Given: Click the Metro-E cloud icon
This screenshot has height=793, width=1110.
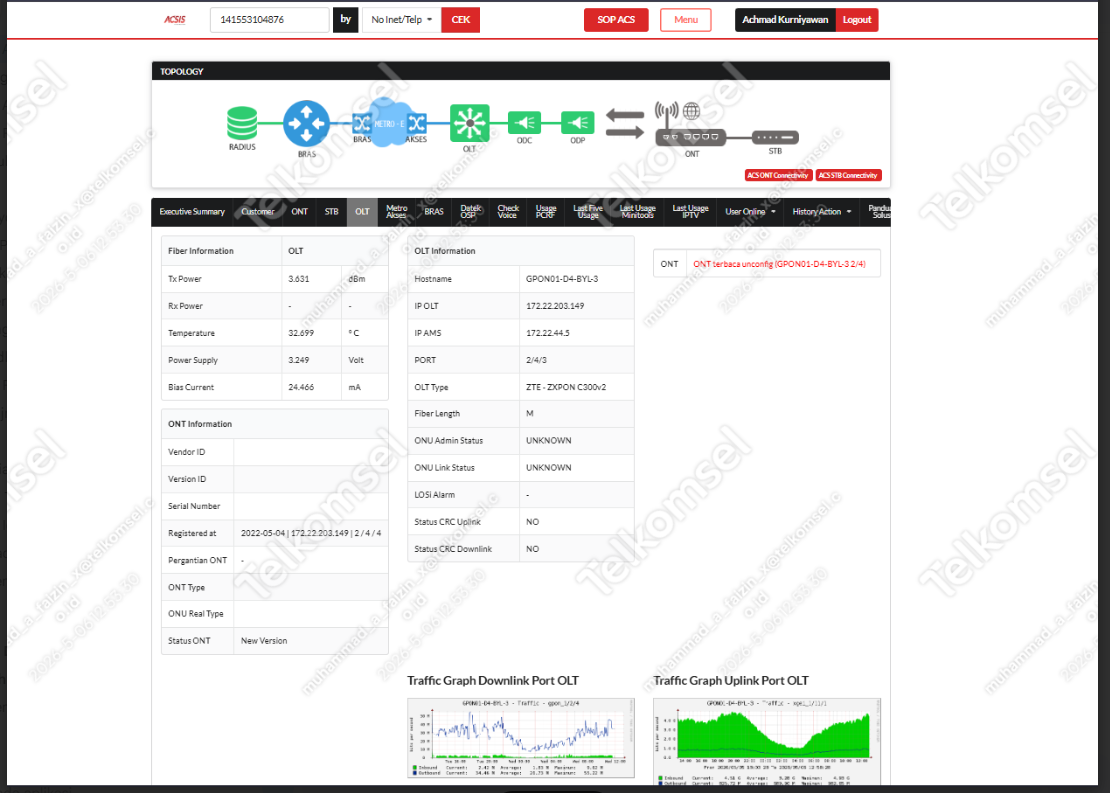Looking at the screenshot, I should [x=388, y=123].
